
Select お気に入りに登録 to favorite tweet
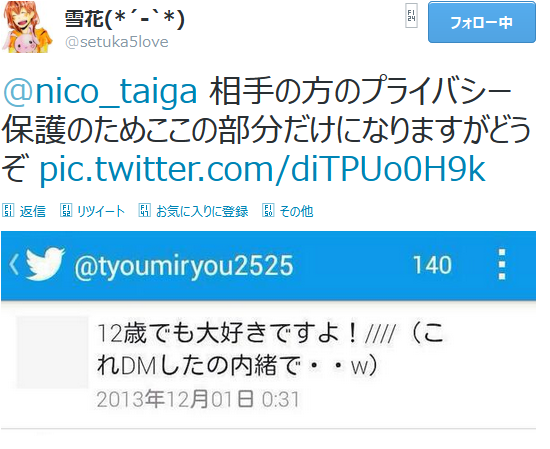[202, 211]
